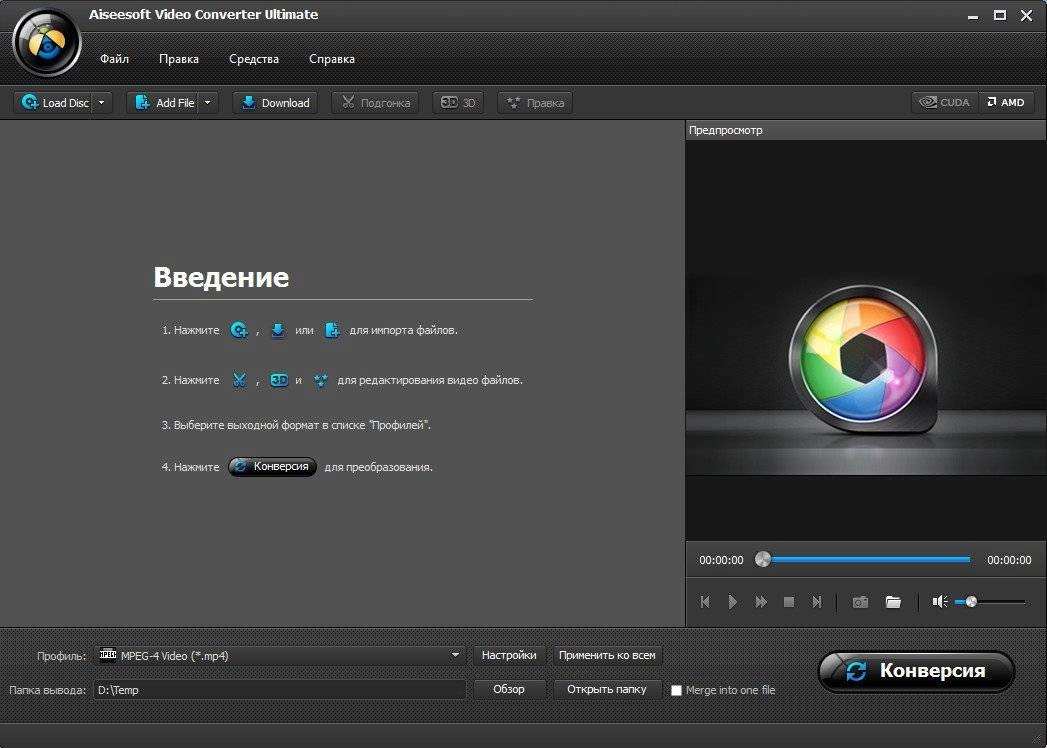Click the large Конверсия convert button
The image size is (1047, 748).
pos(917,671)
